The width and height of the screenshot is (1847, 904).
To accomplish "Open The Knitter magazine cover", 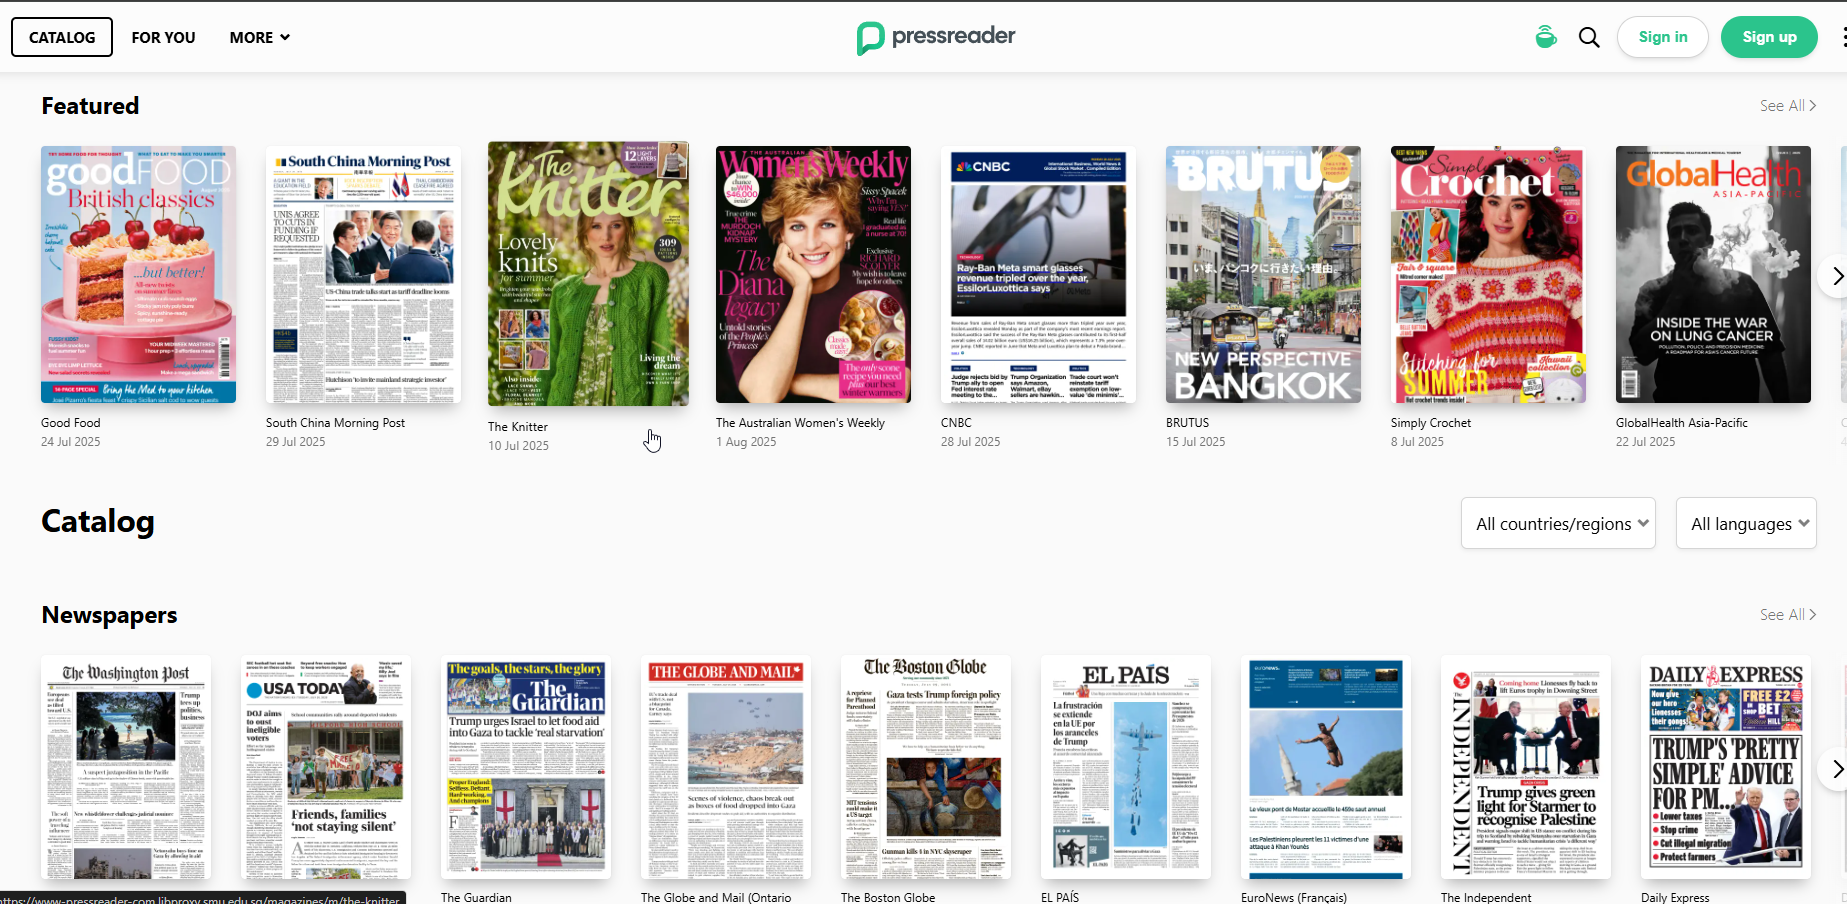I will click(588, 273).
